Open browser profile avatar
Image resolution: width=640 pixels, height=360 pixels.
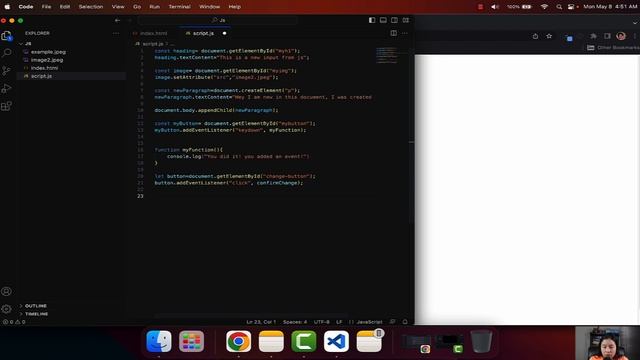point(621,36)
